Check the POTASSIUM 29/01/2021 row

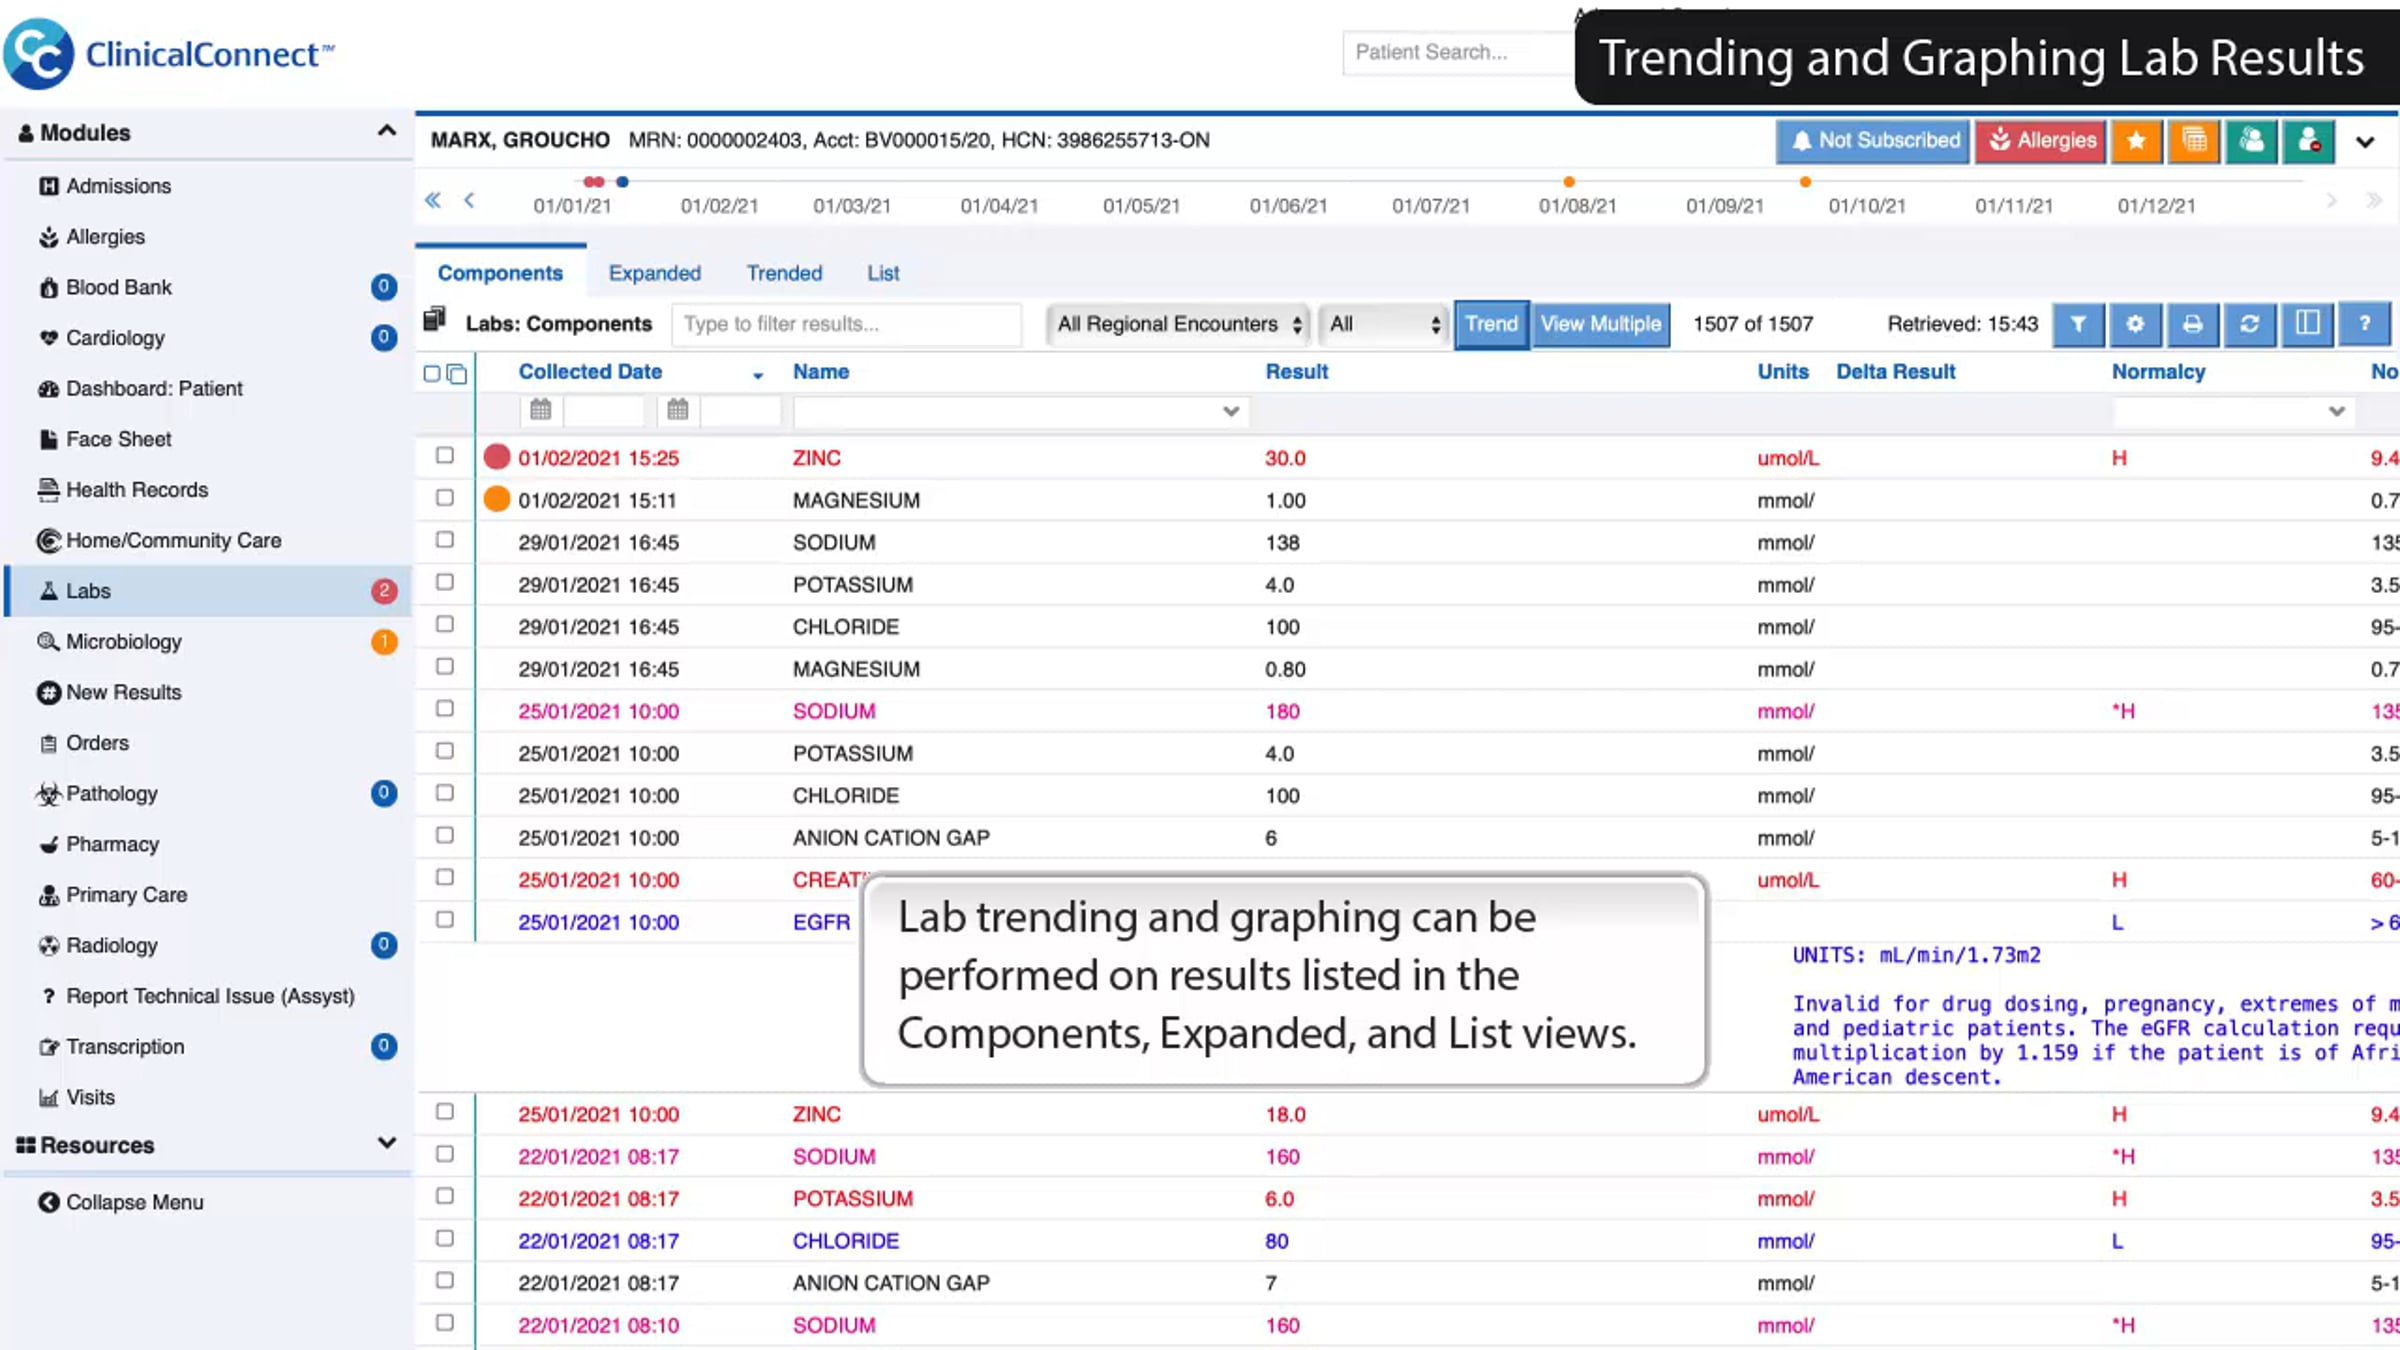coord(445,582)
